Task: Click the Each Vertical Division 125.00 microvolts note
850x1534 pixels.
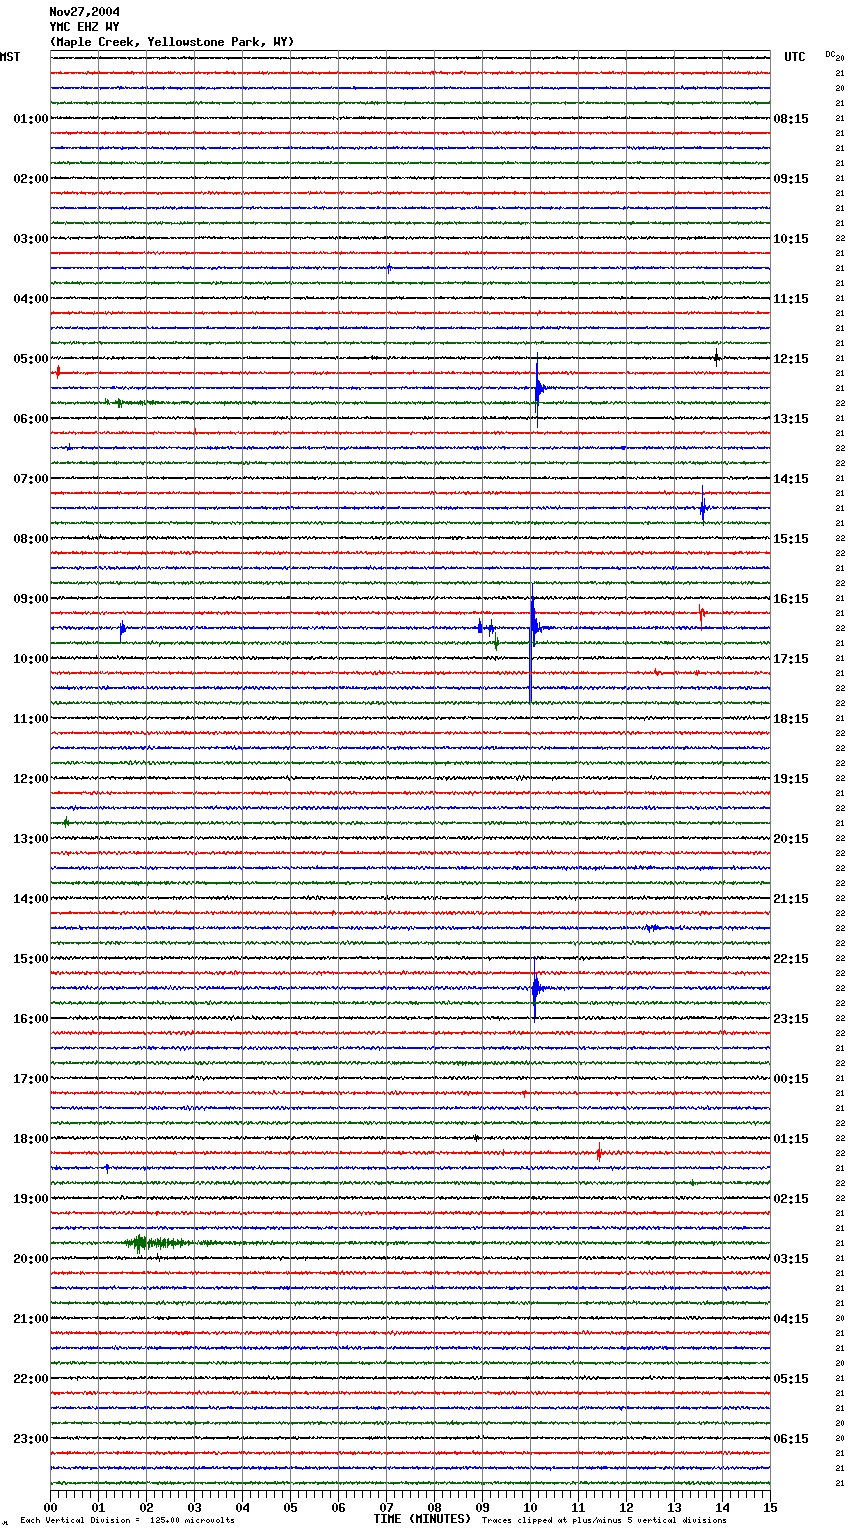Action: [x=127, y=1520]
